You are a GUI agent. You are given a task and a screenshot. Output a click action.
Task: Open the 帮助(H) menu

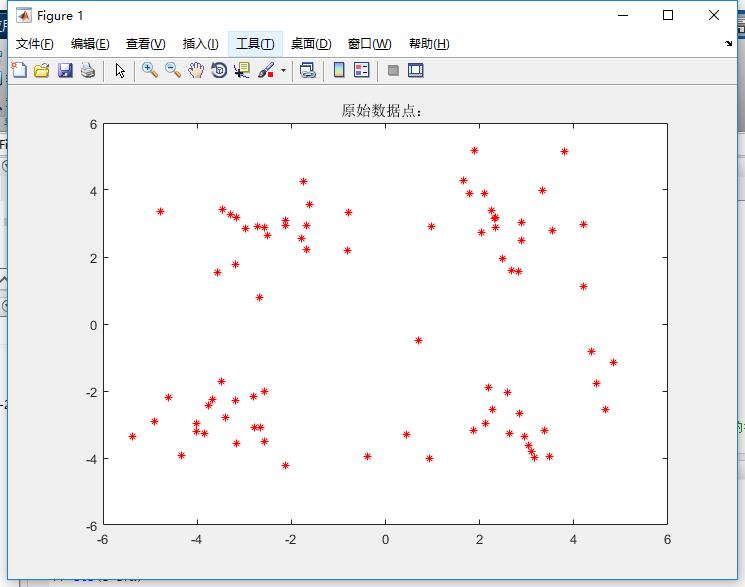[429, 44]
